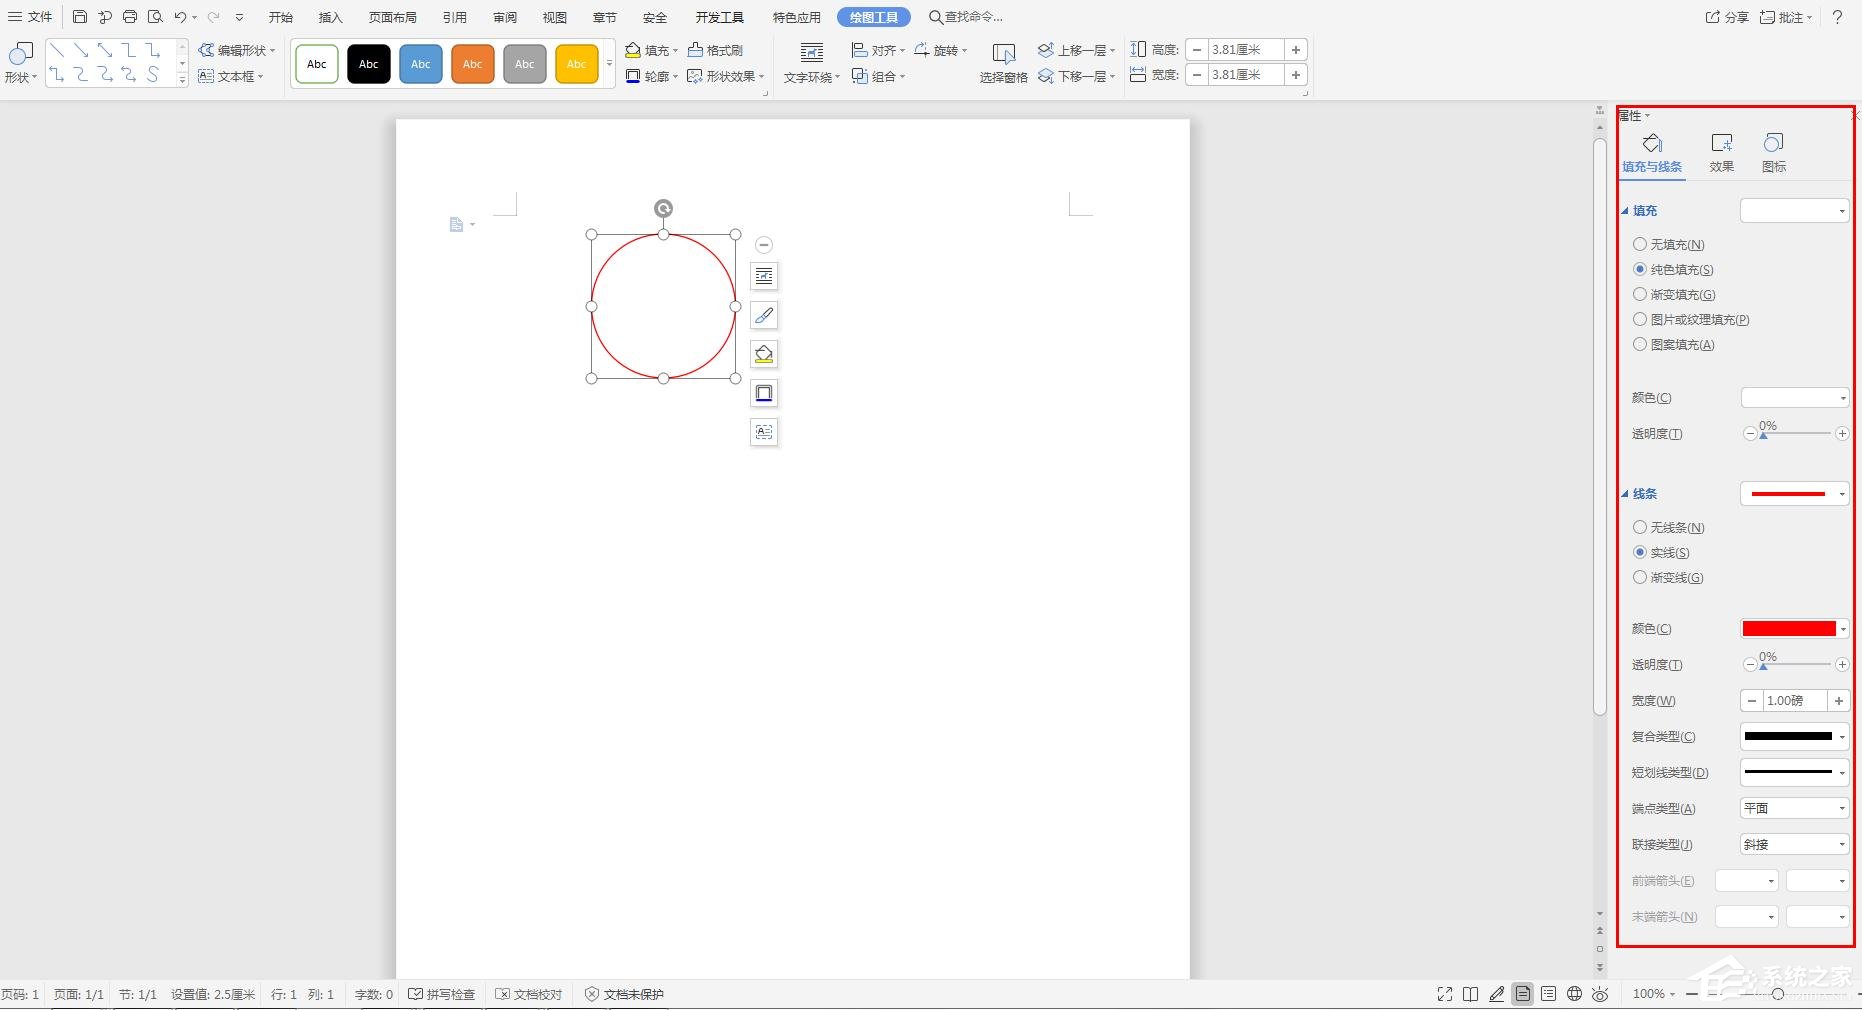Viewport: 1862px width, 1010px height.
Task: Click the Save icon in quick toolbar
Action: (x=80, y=17)
